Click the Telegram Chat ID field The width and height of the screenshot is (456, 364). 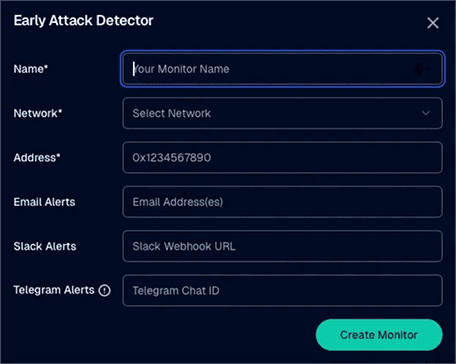(x=282, y=290)
